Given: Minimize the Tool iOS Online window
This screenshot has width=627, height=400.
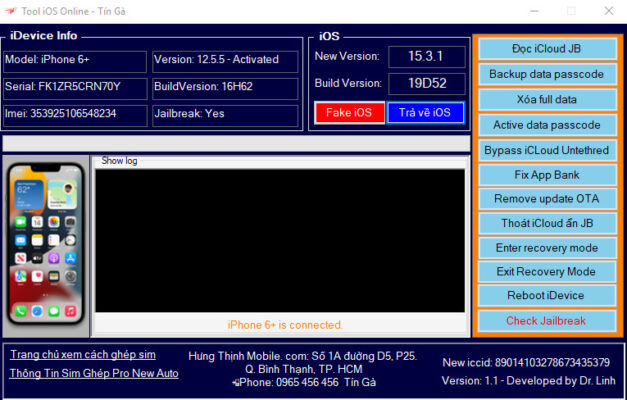Looking at the screenshot, I should (534, 11).
